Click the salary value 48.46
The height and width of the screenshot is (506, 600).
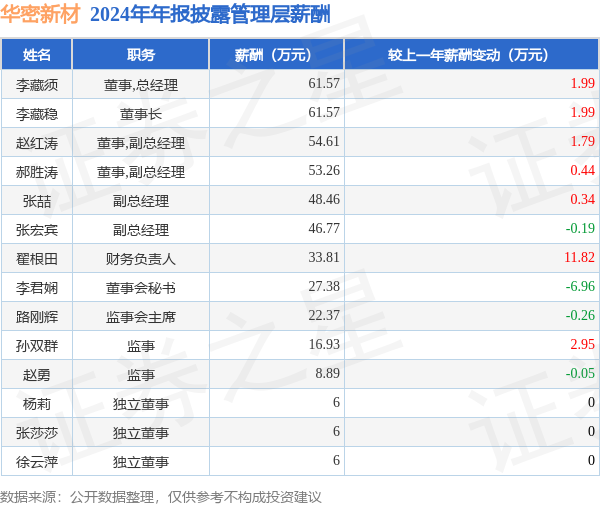(x=324, y=199)
